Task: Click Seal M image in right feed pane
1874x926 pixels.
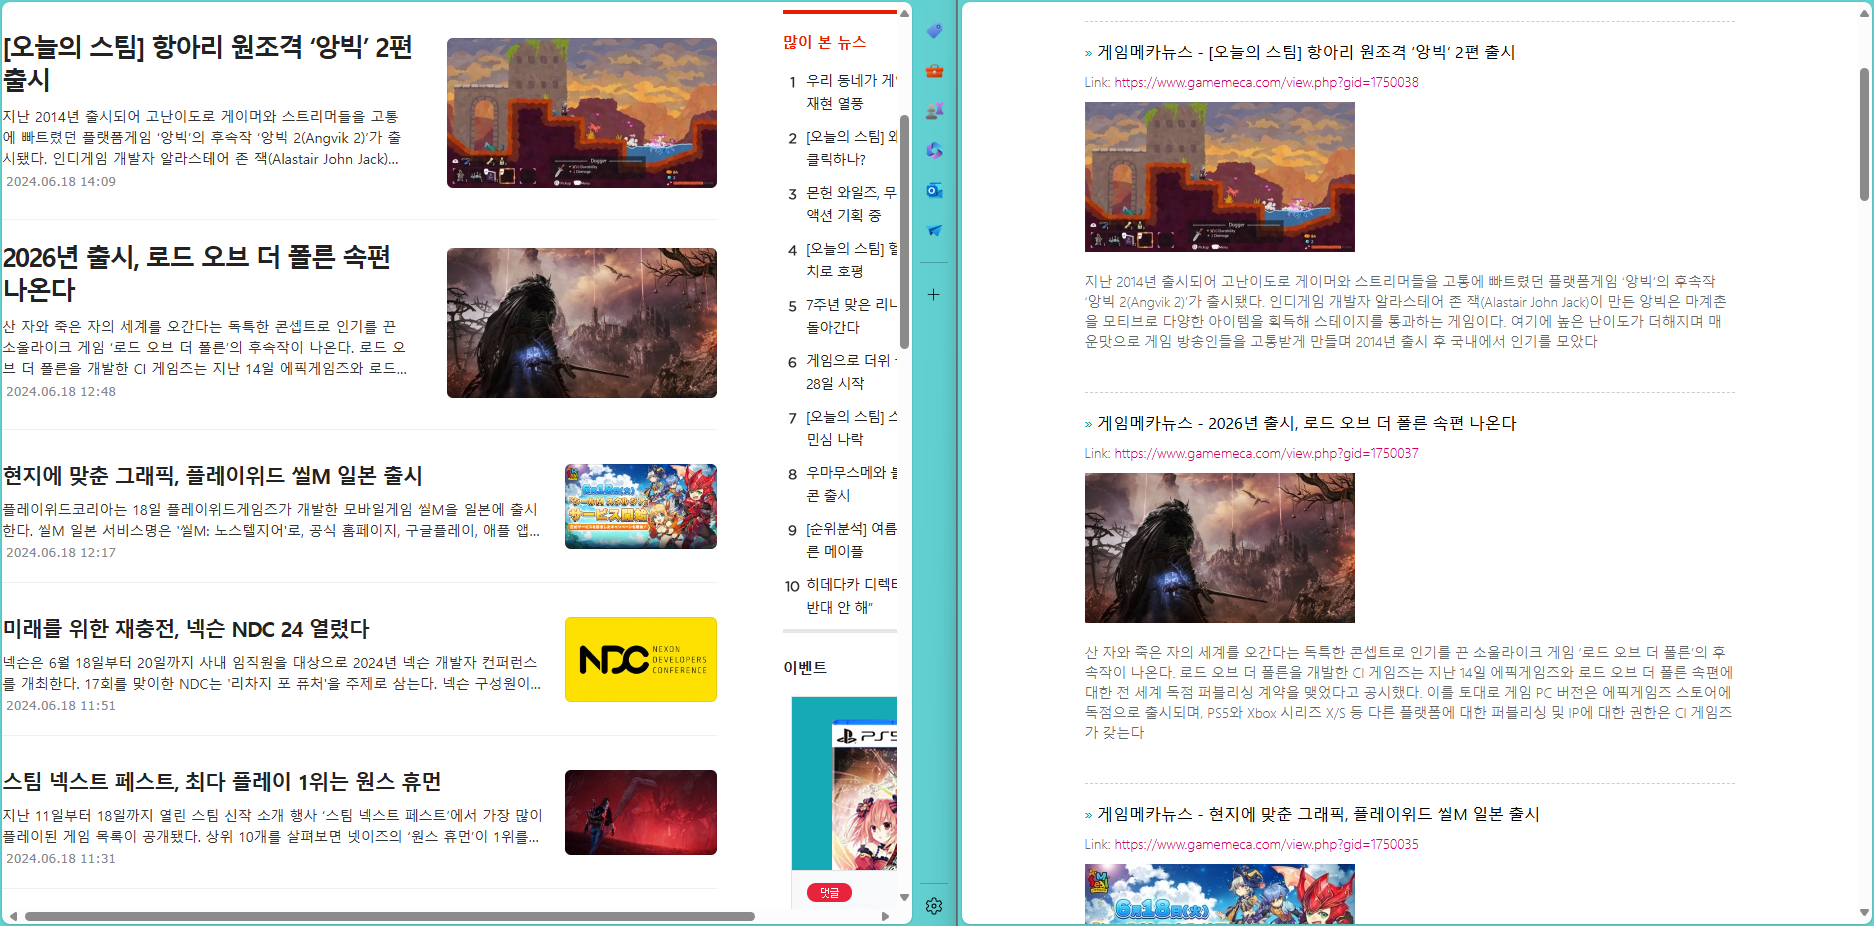Action: 1220,894
